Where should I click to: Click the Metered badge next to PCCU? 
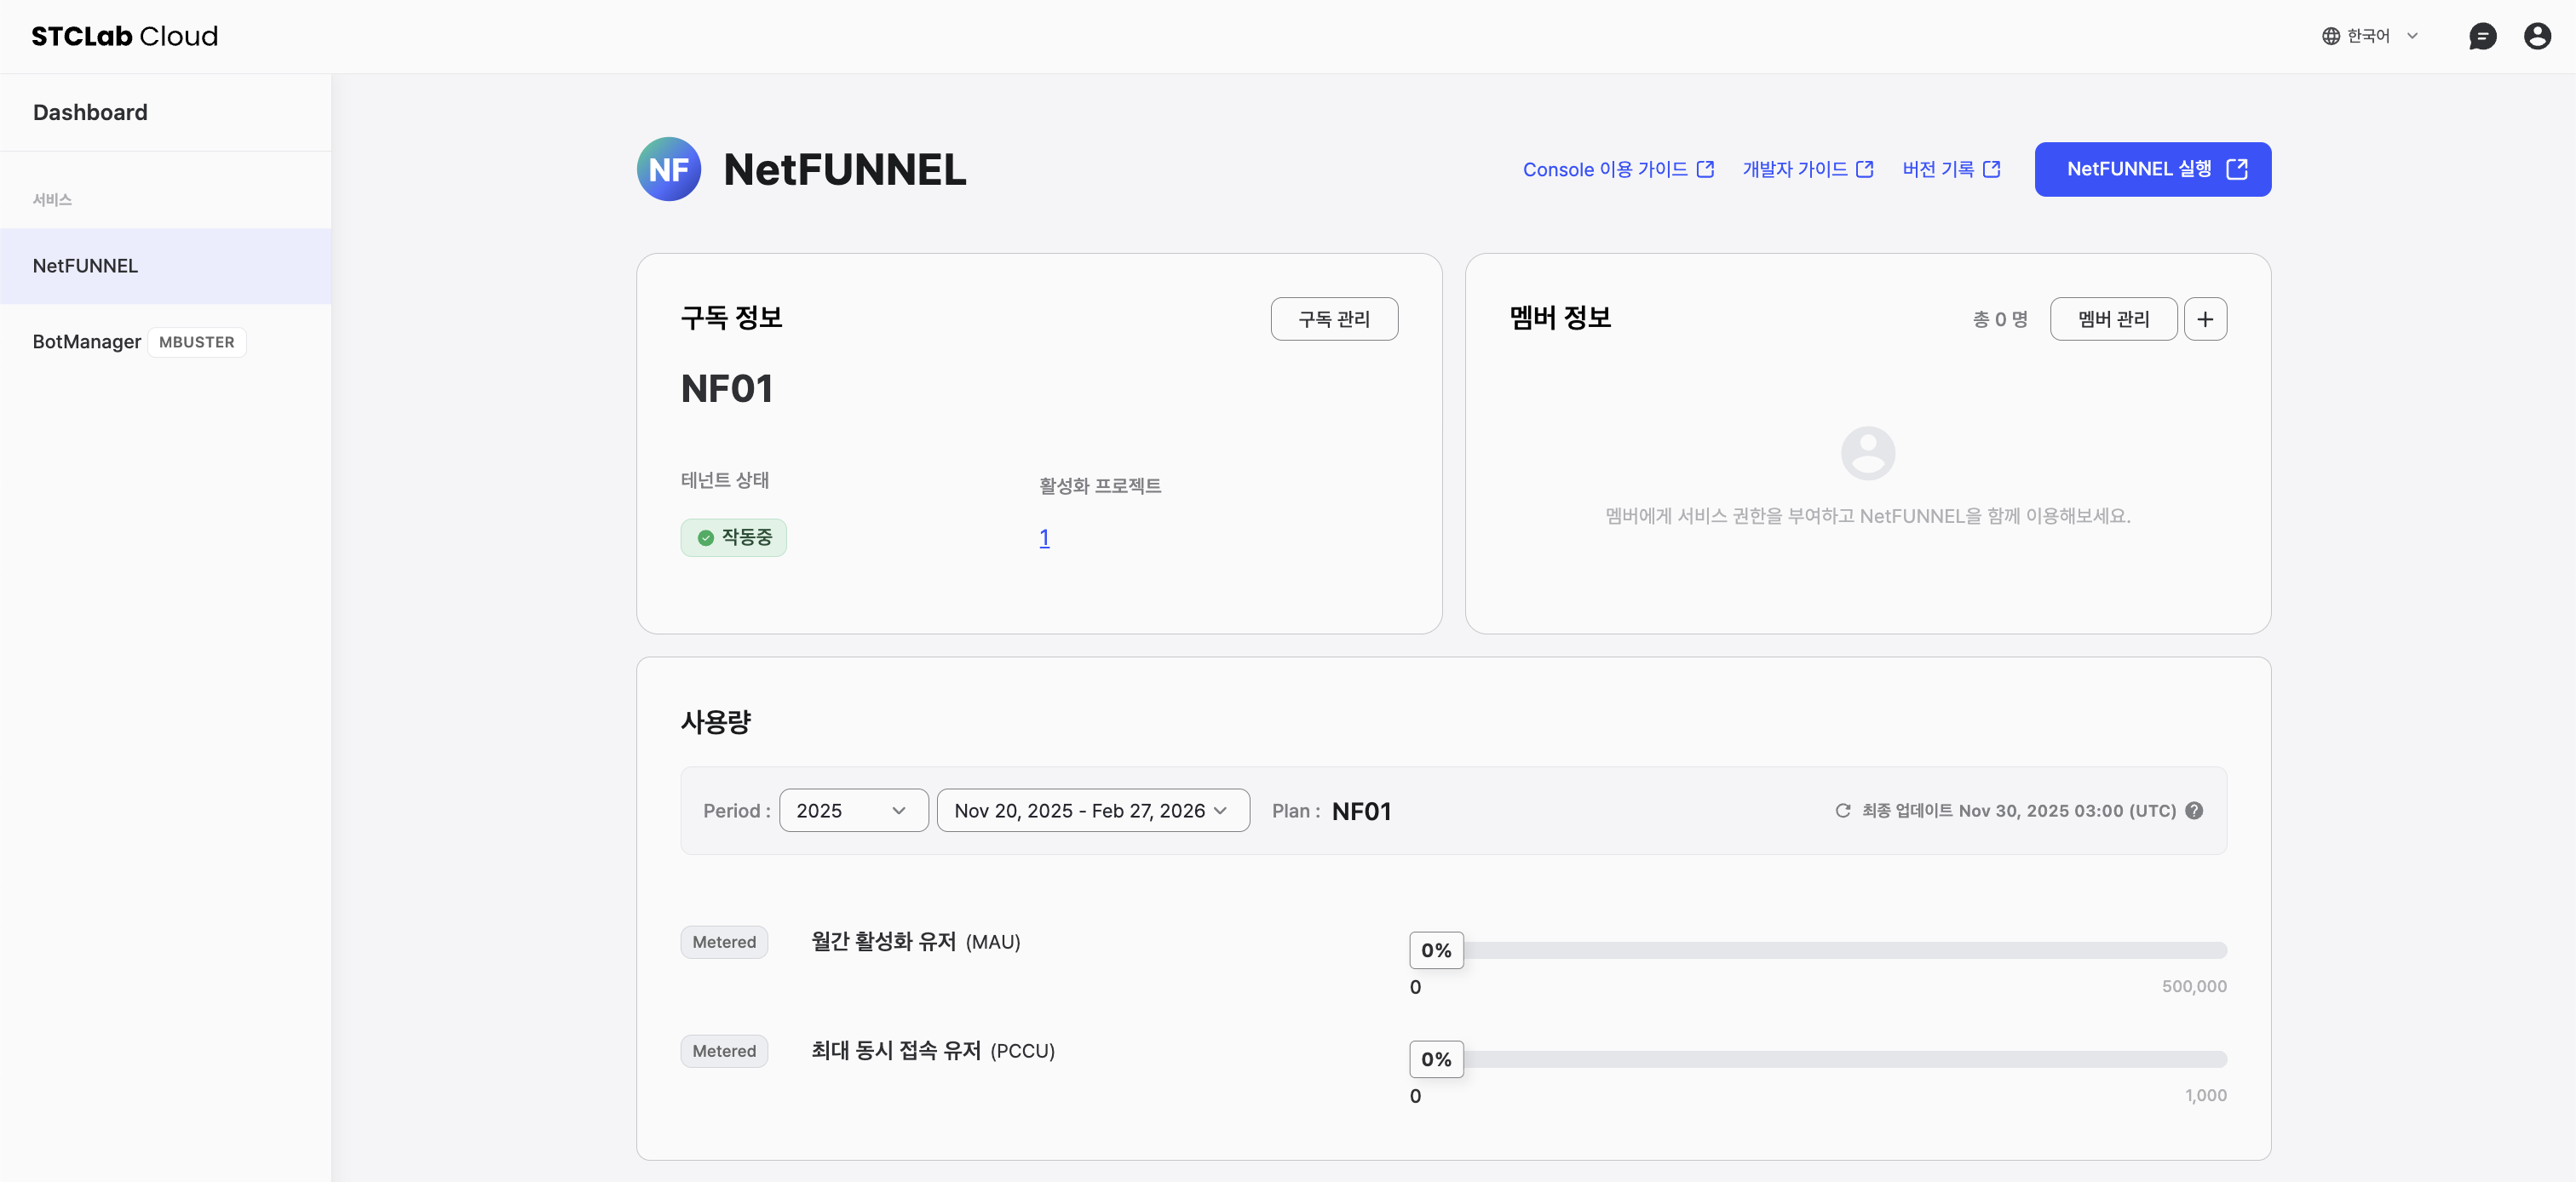[724, 1050]
